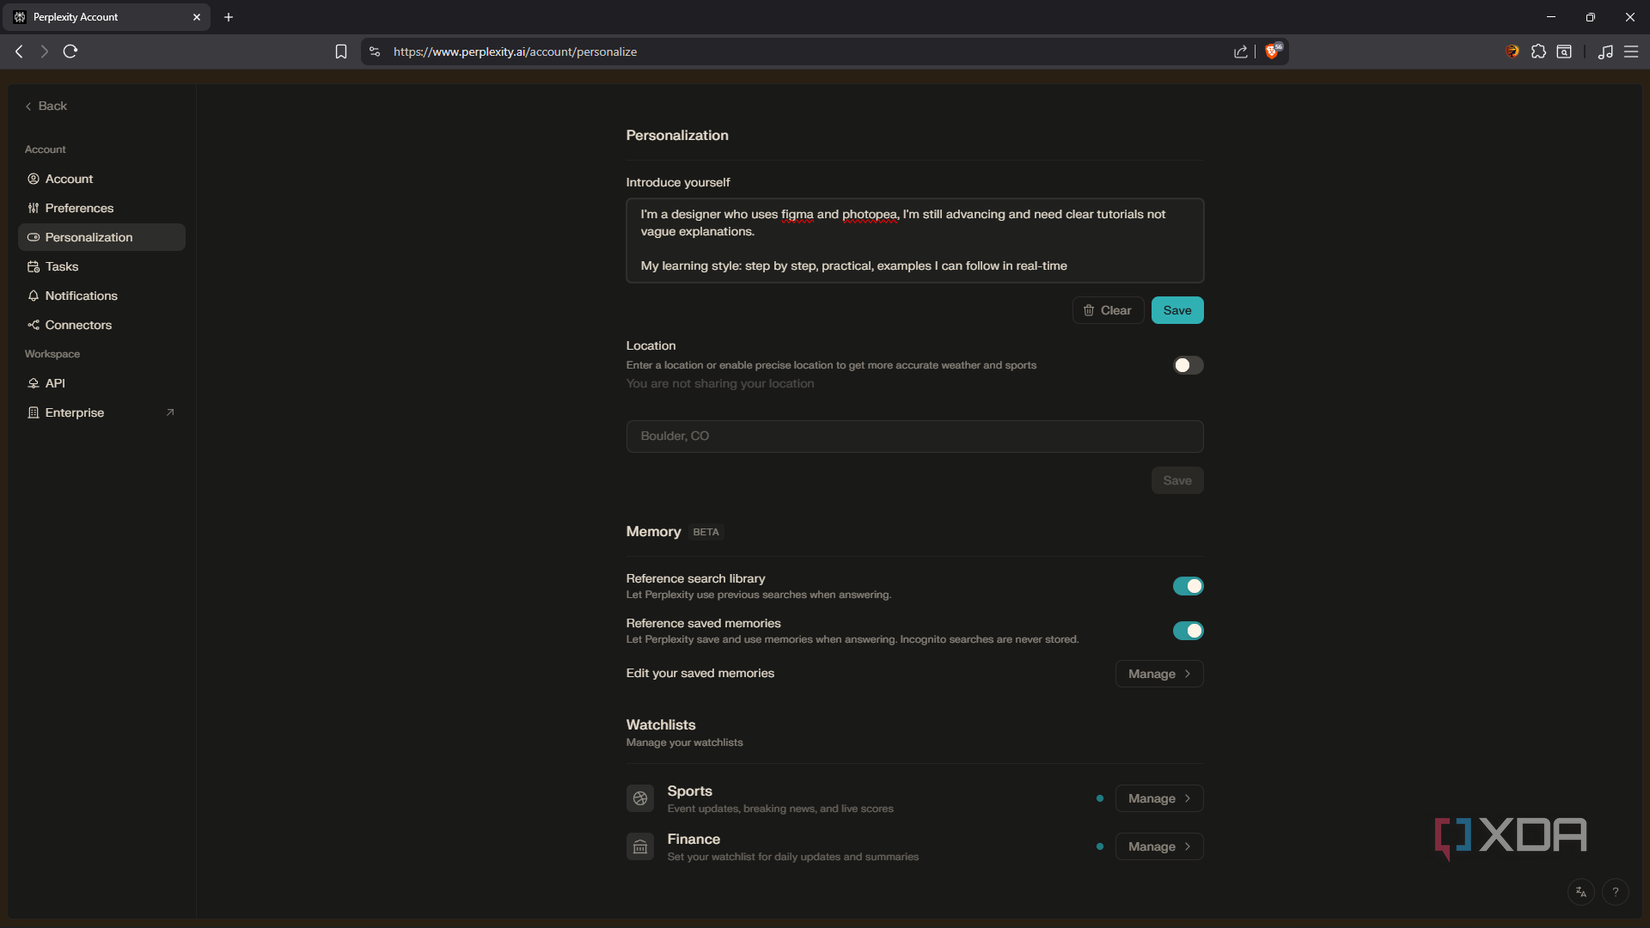Open the Account settings page
The height and width of the screenshot is (928, 1650).
pos(101,179)
